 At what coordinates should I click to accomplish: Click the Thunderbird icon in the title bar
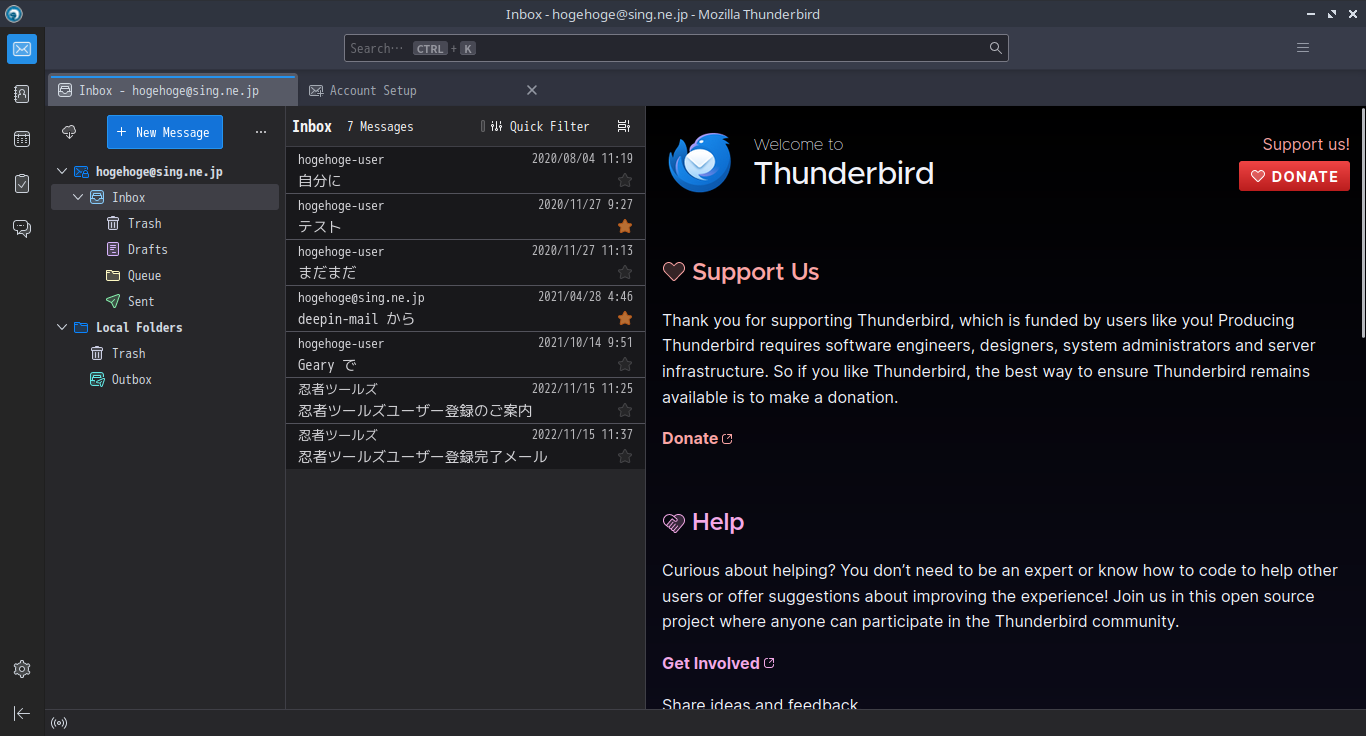[x=14, y=14]
